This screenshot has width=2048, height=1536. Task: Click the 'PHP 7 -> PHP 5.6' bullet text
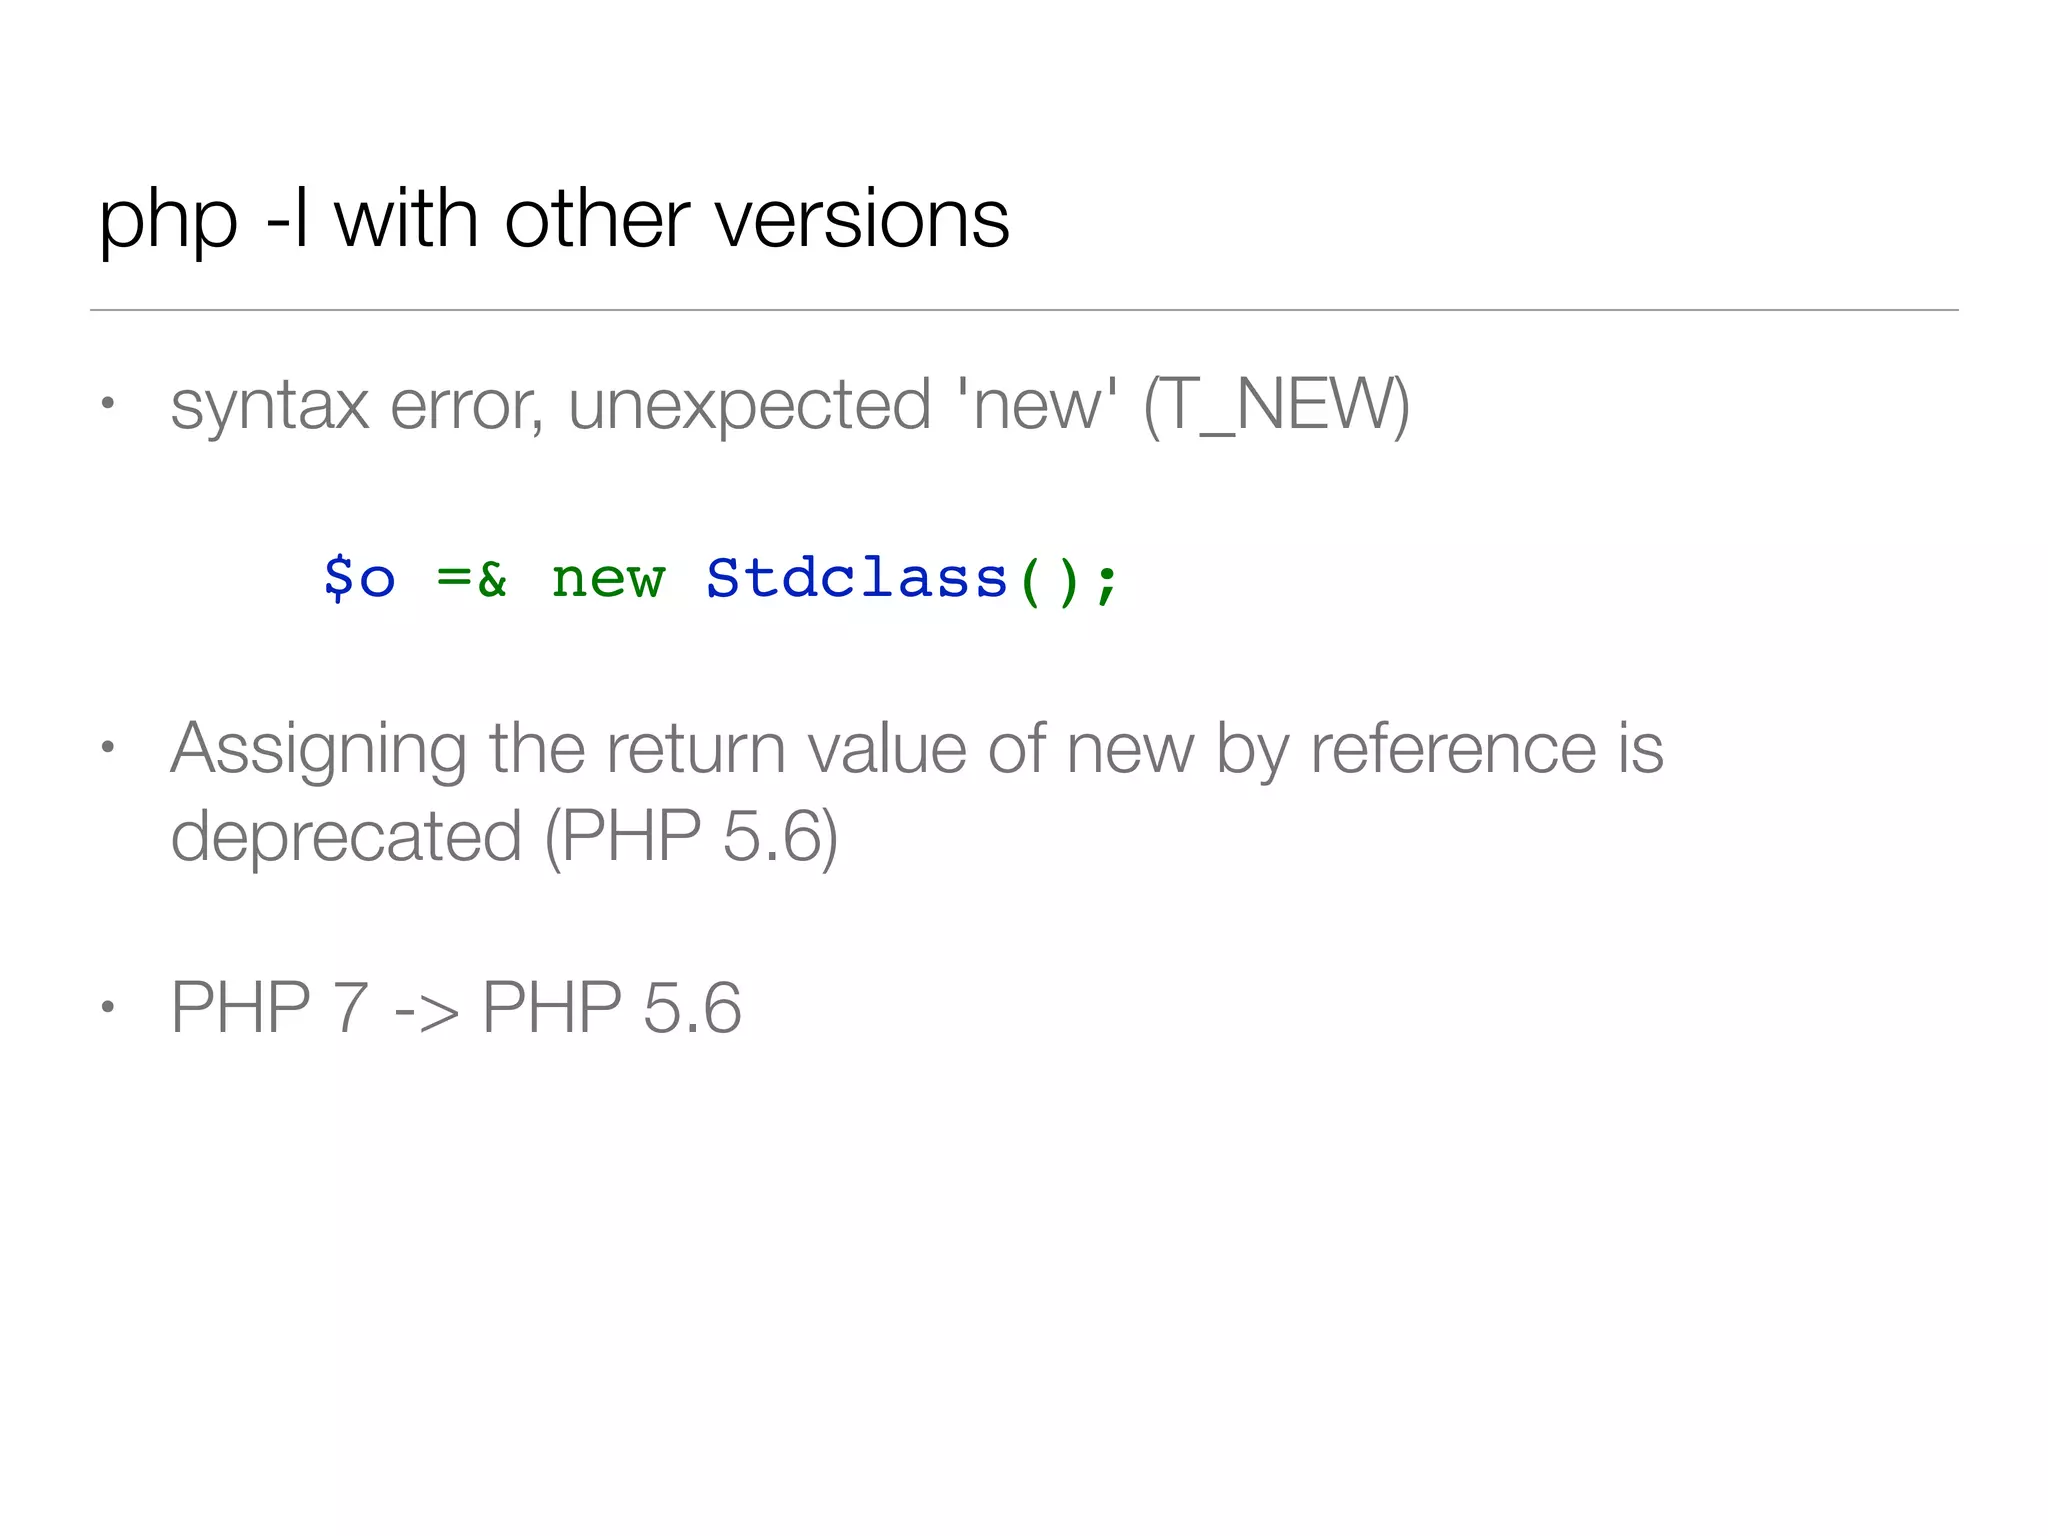coord(456,1007)
